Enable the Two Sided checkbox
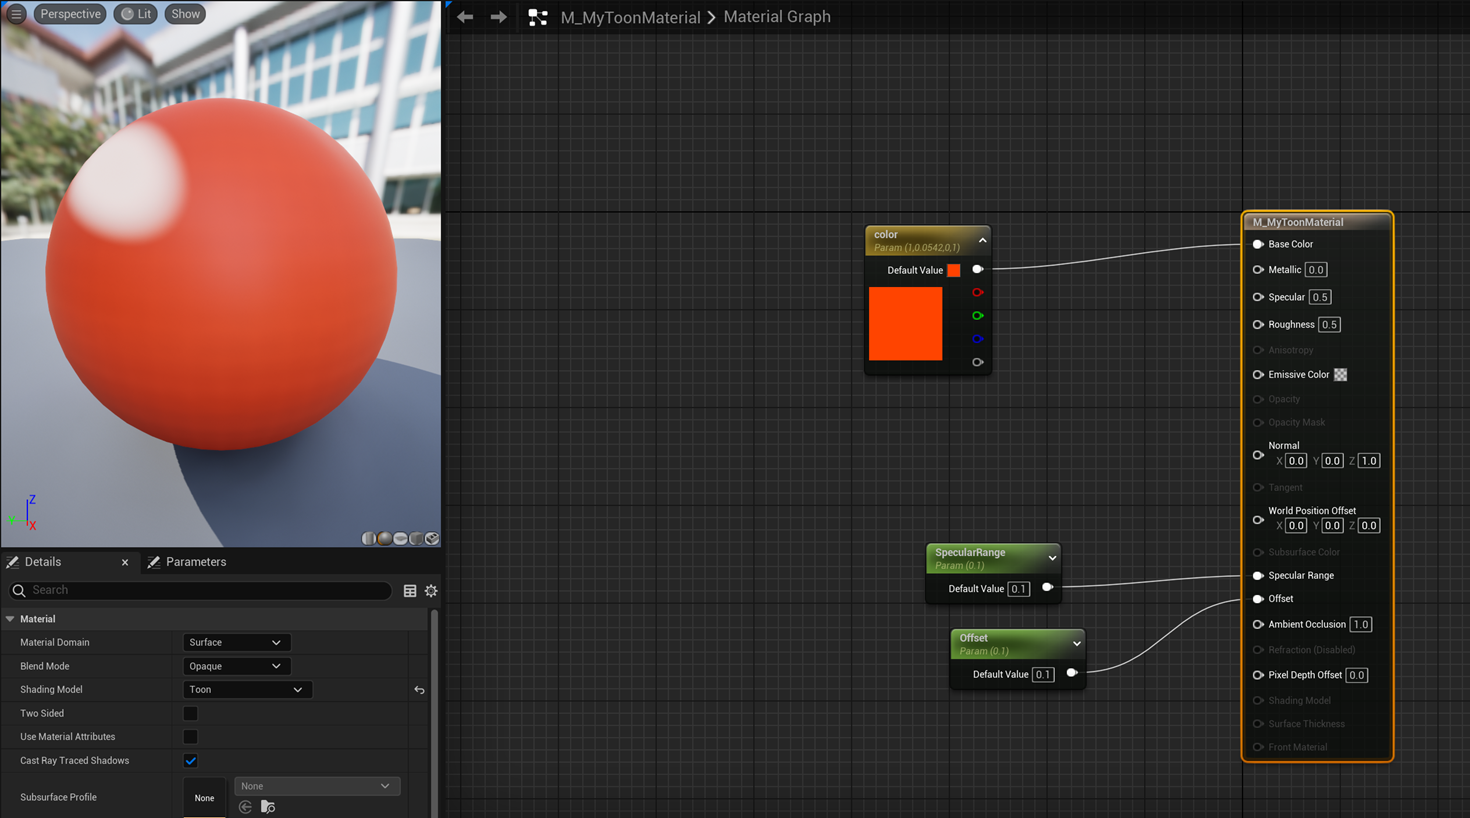 click(190, 714)
